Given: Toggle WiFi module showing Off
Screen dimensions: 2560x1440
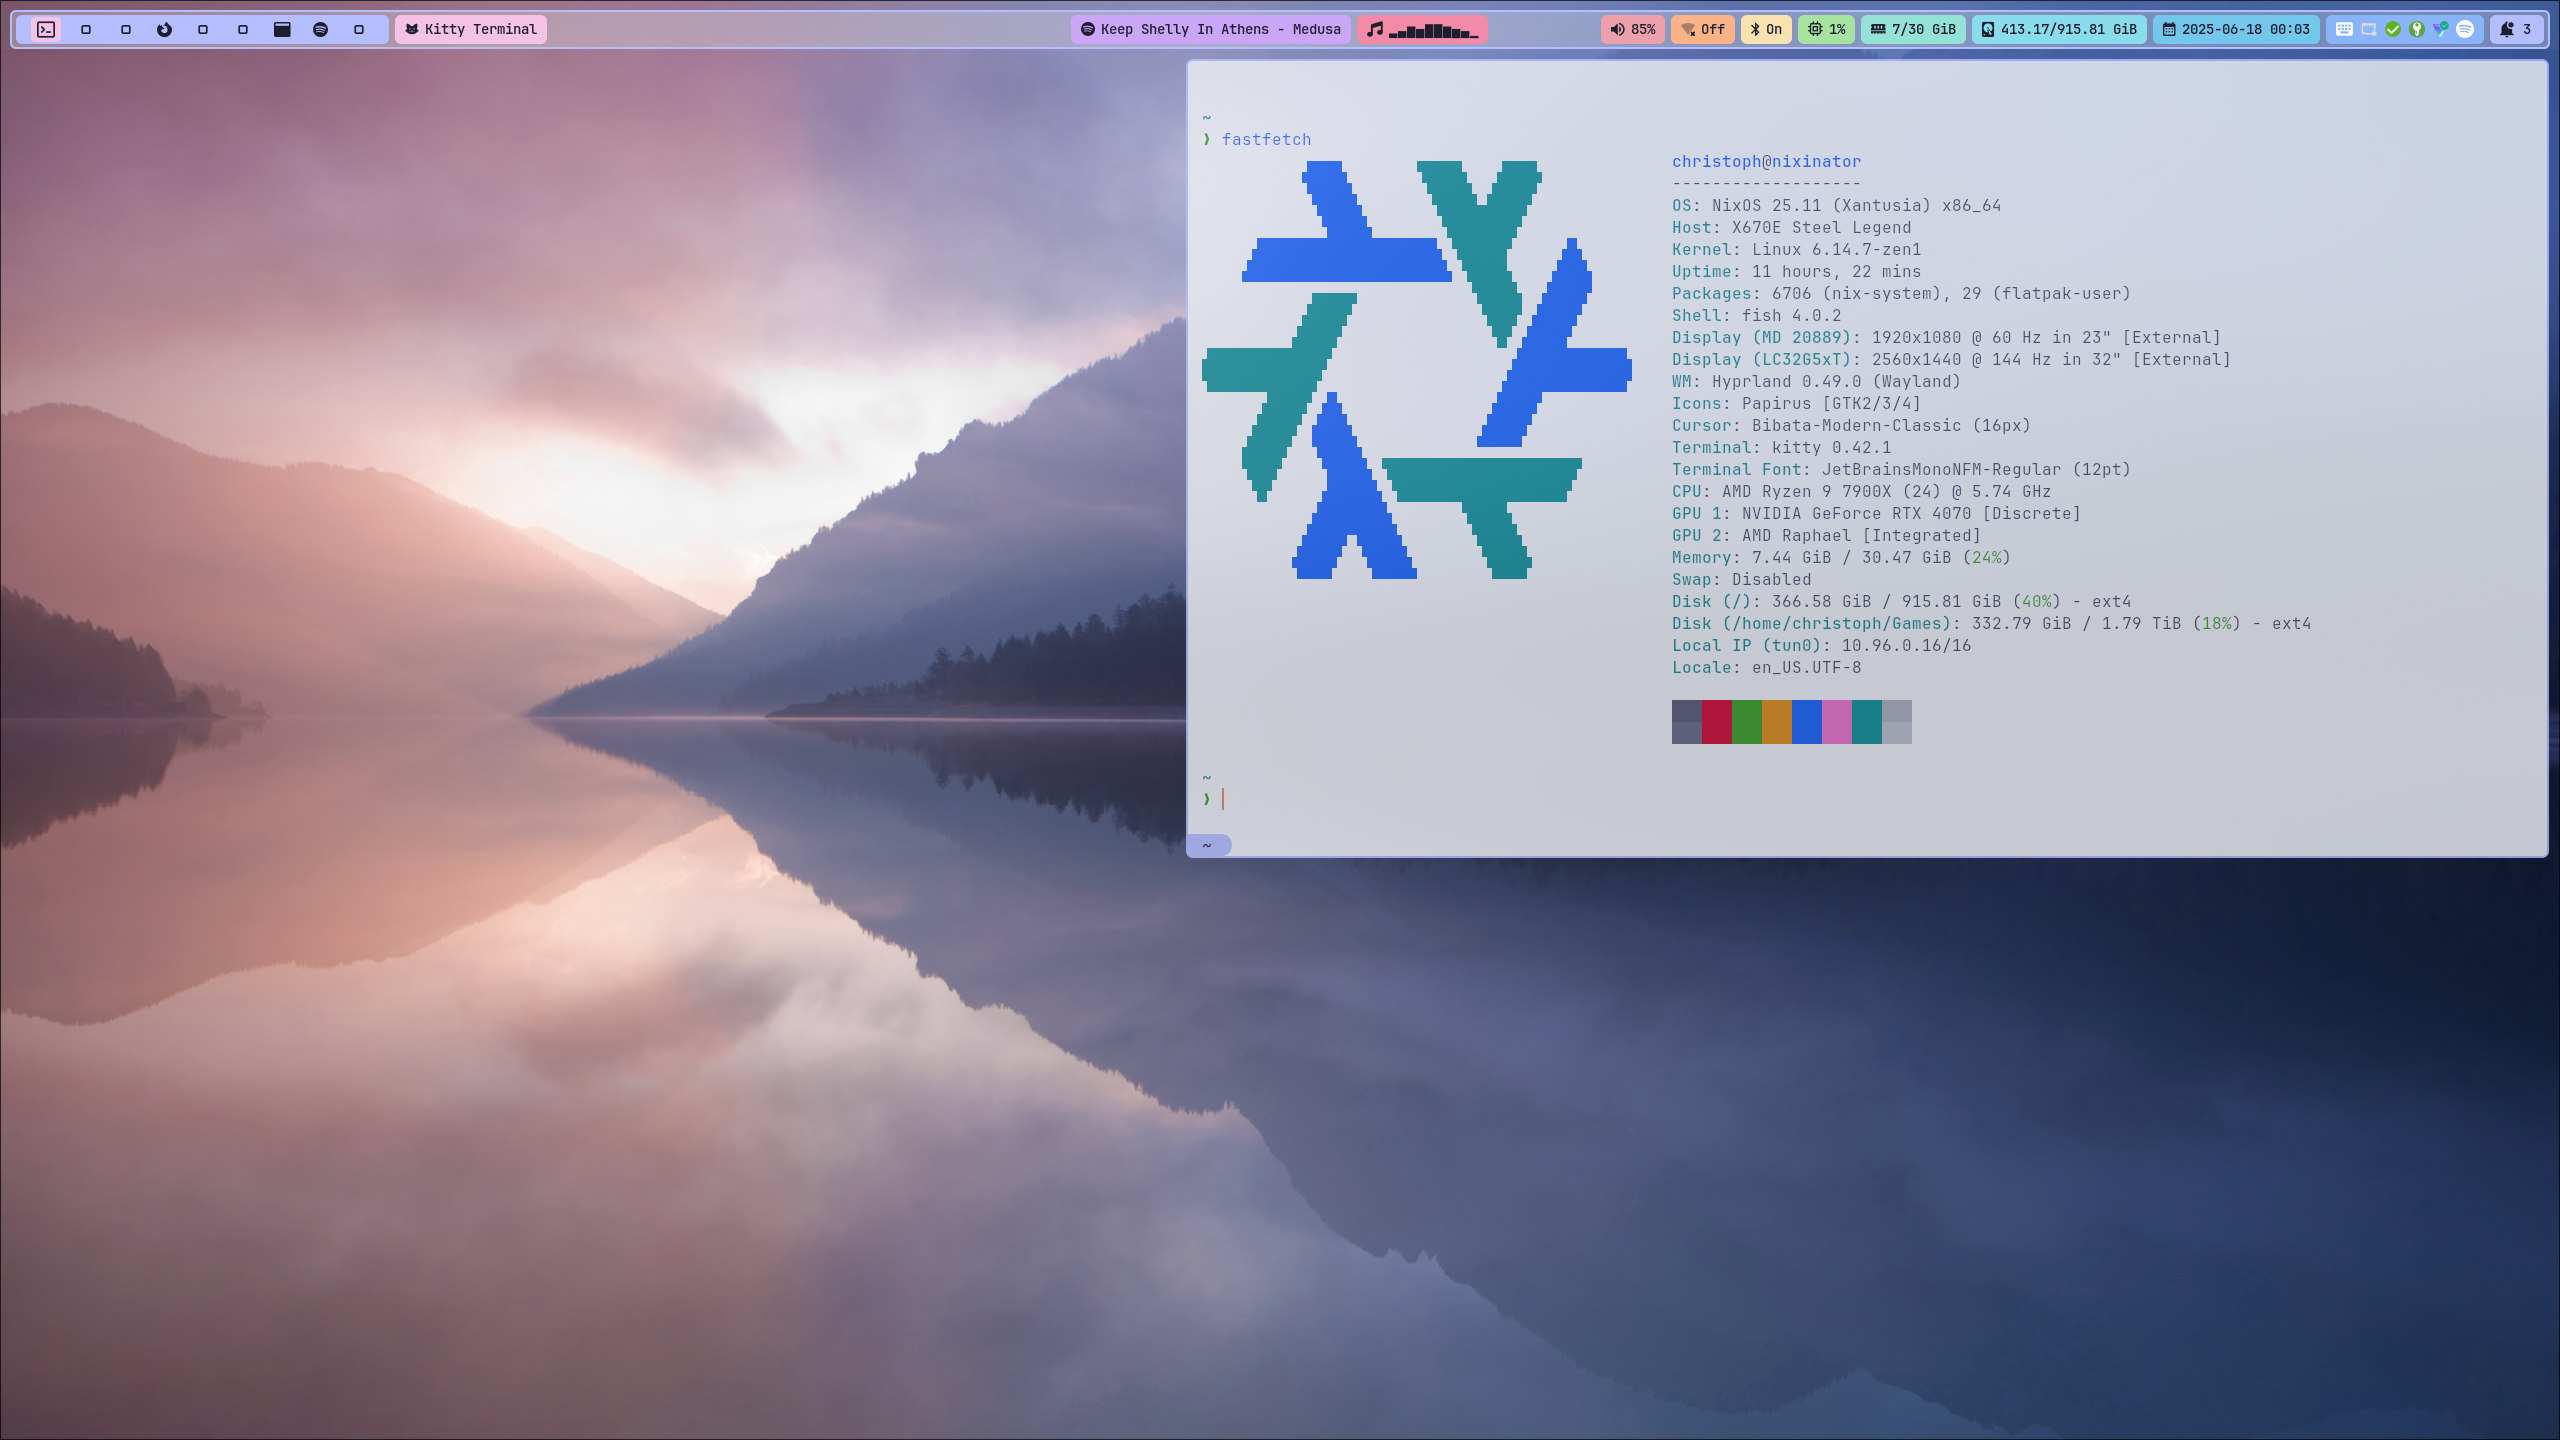Looking at the screenshot, I should [1702, 29].
